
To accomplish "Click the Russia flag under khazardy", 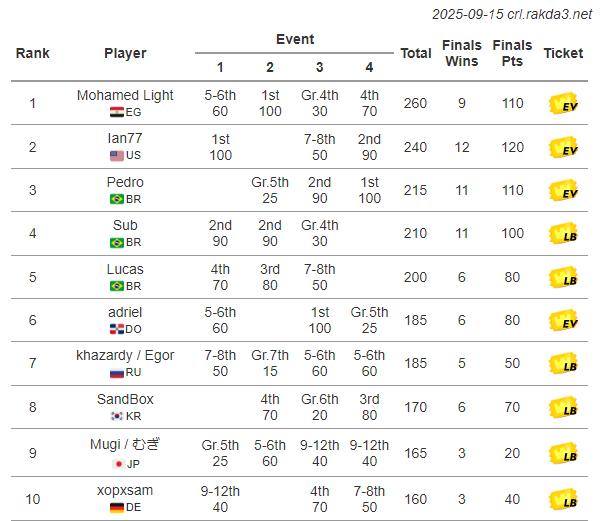I will [117, 372].
